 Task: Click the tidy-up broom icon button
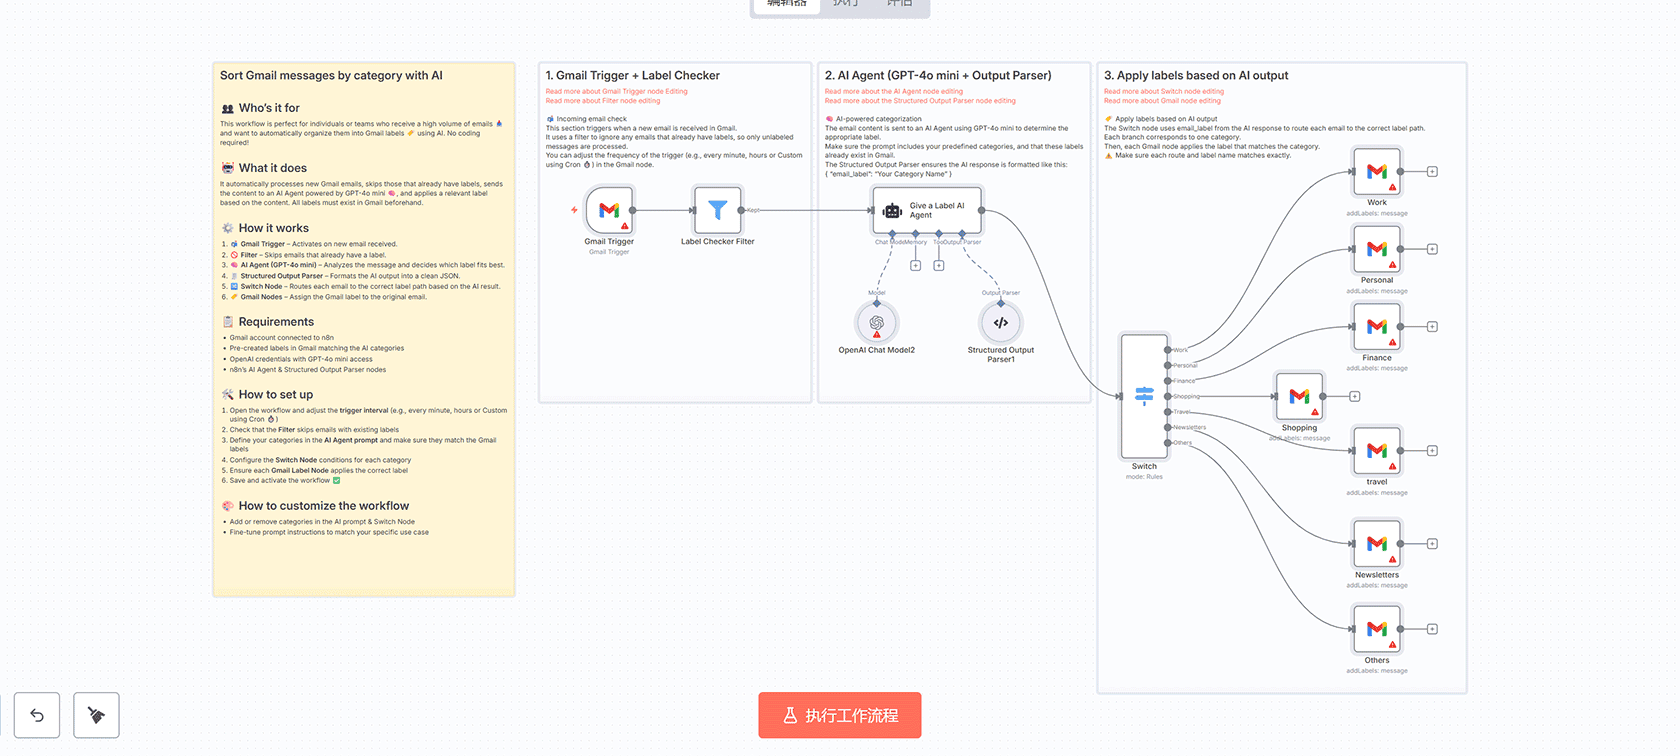point(96,715)
